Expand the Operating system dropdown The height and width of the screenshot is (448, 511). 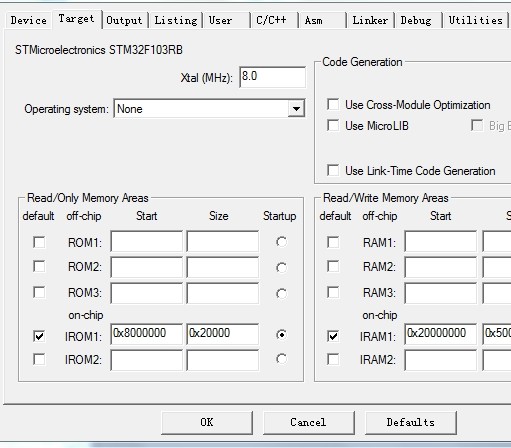point(296,109)
